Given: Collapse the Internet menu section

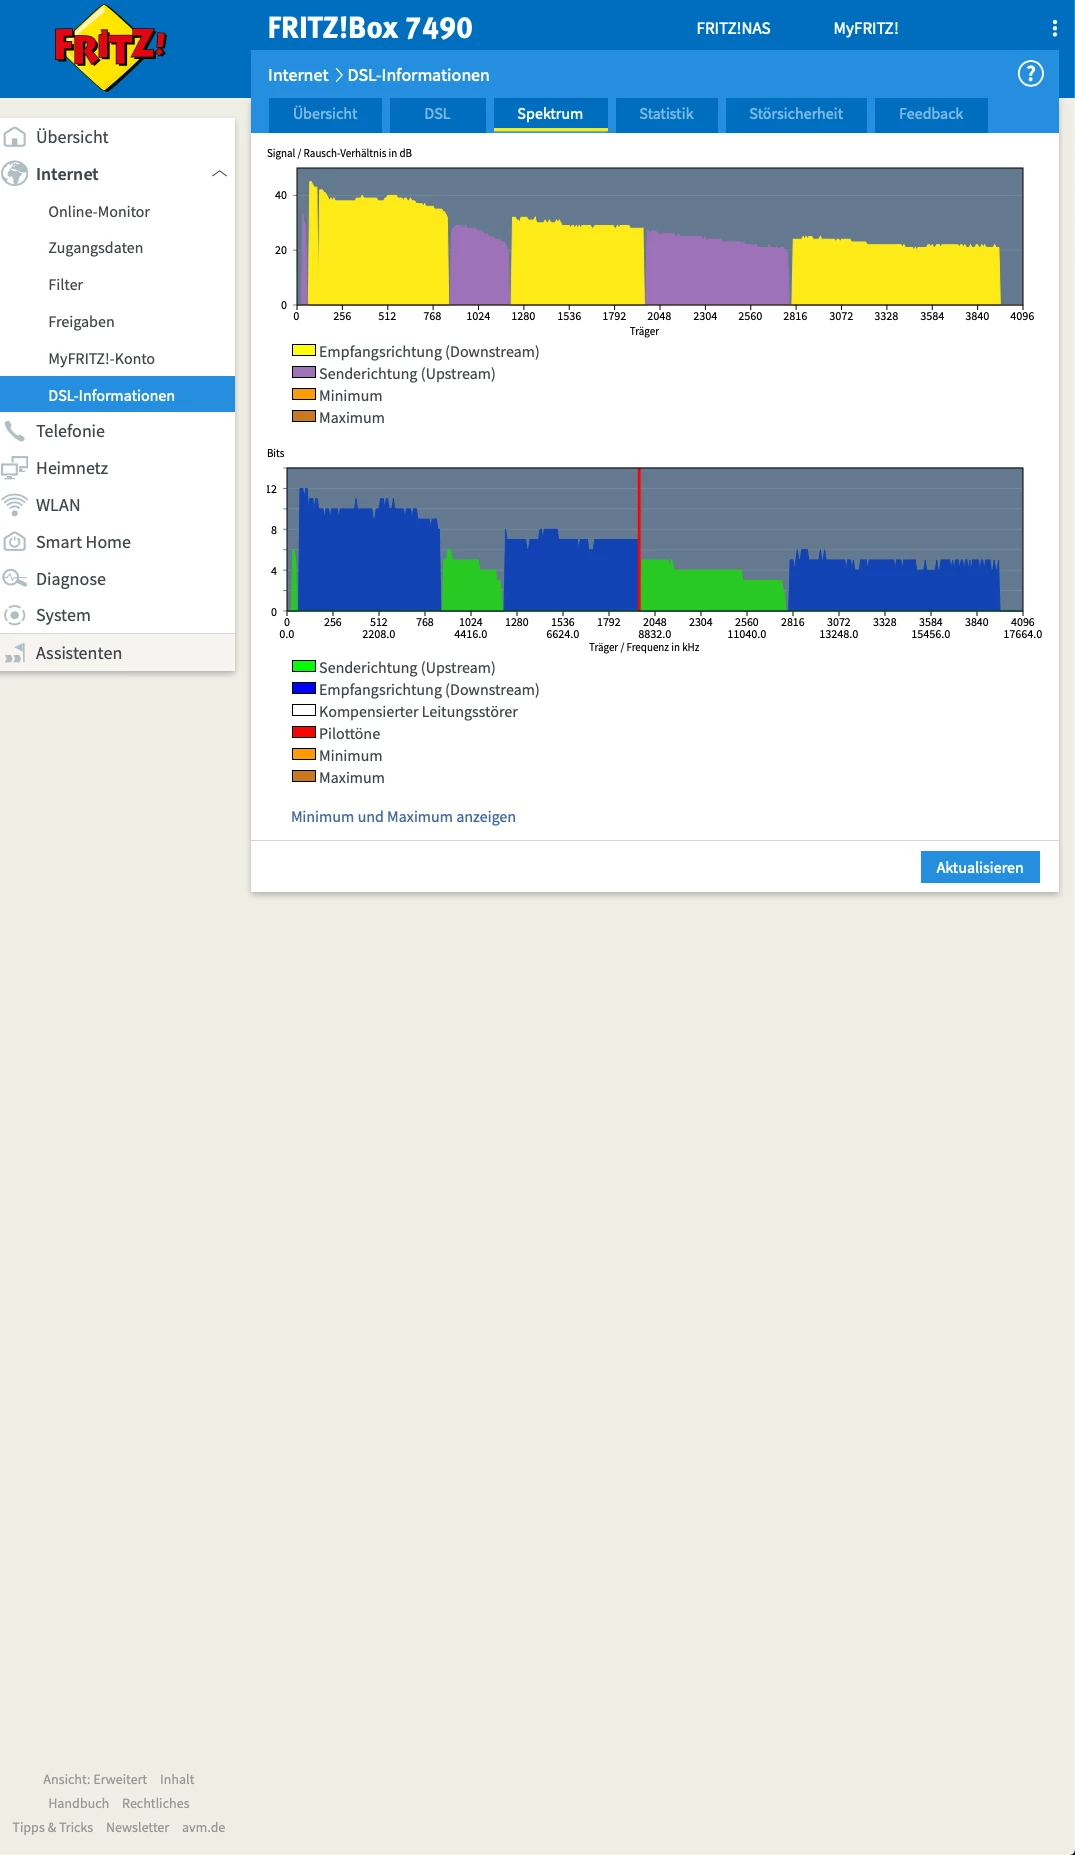Looking at the screenshot, I should pos(219,174).
